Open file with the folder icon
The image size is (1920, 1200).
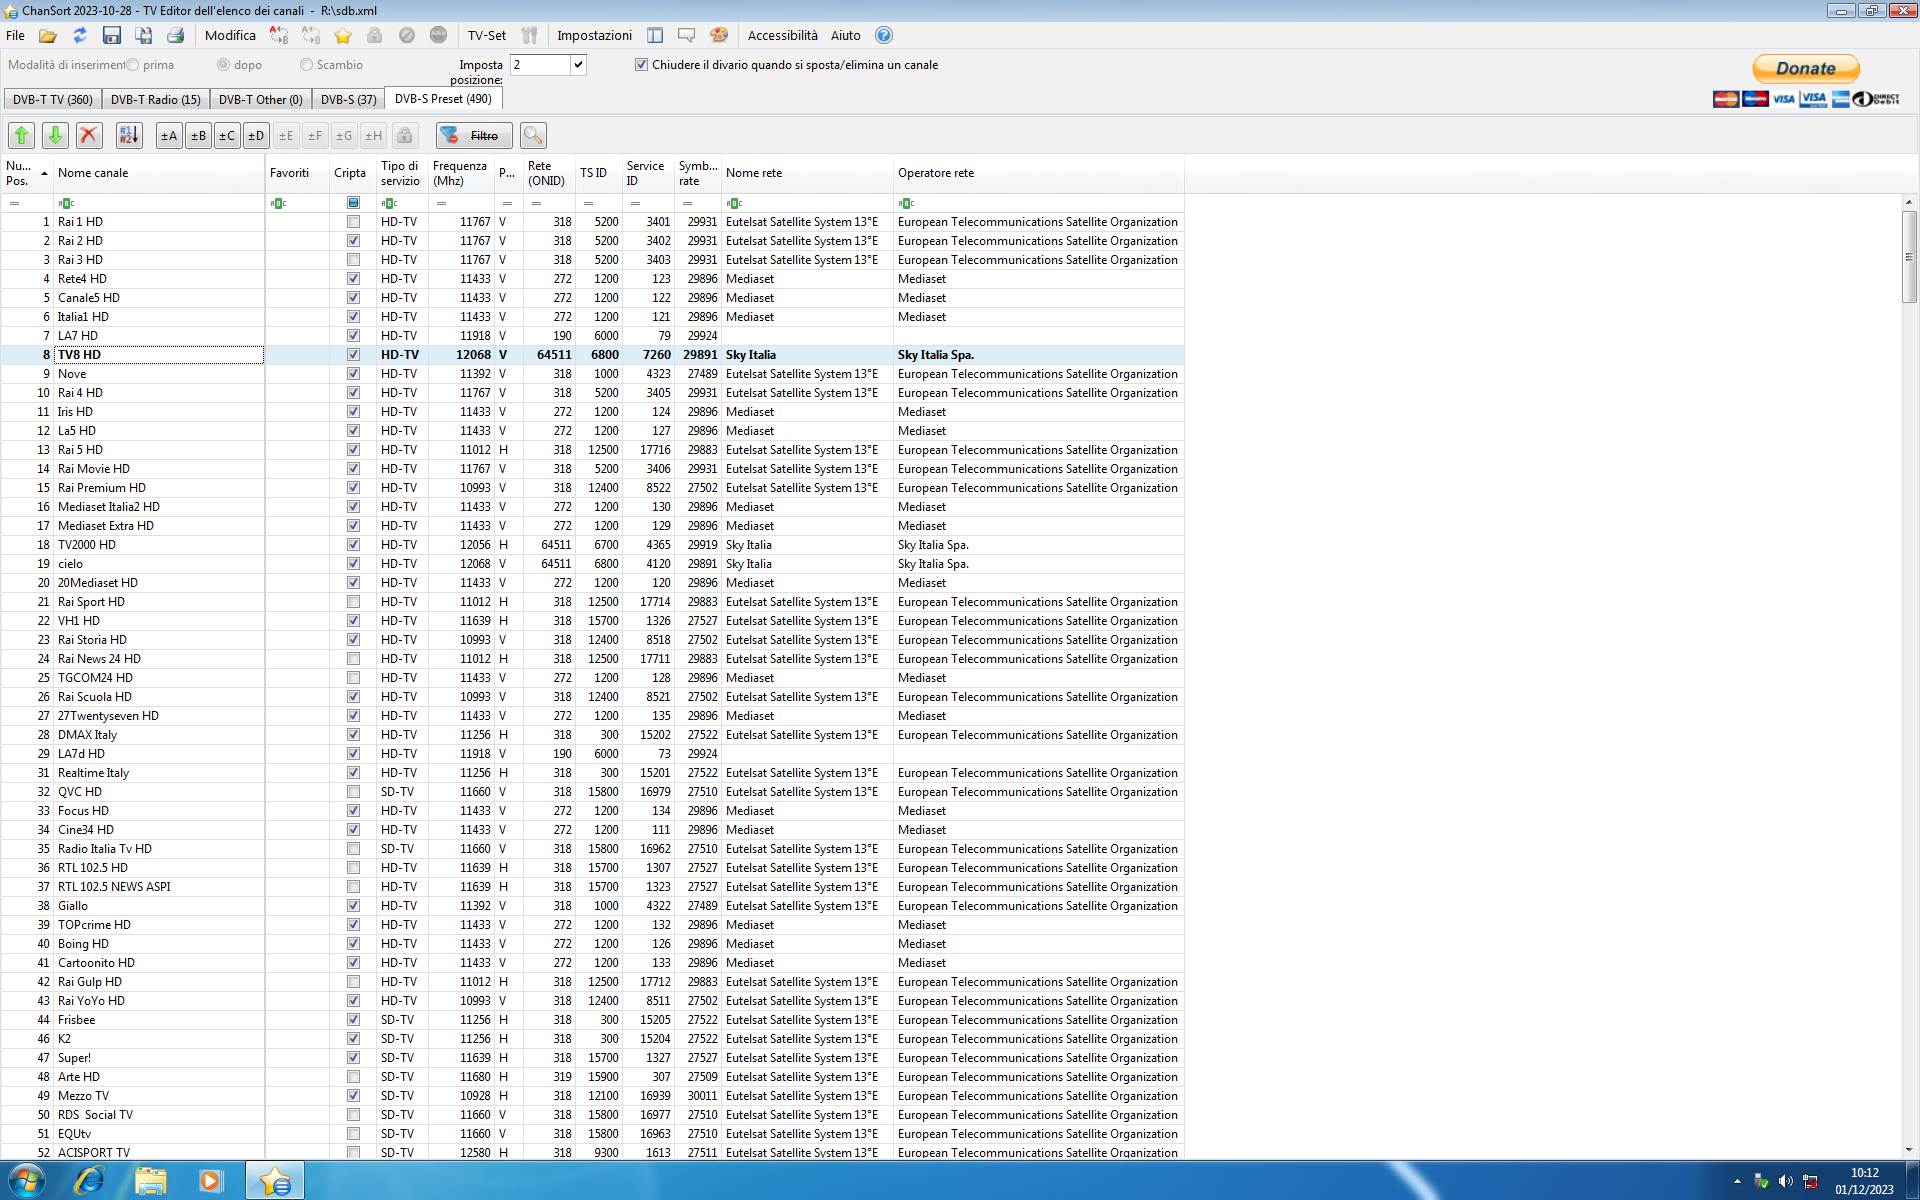pos(48,35)
